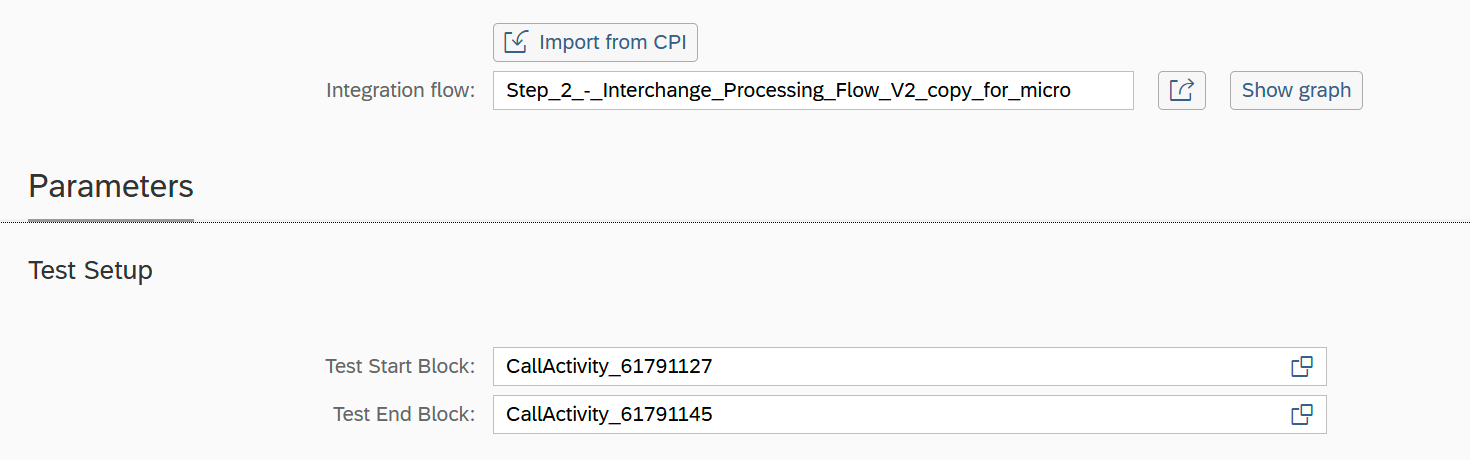The height and width of the screenshot is (460, 1470).
Task: Open value help icon in Test Start Block
Action: click(x=1301, y=367)
